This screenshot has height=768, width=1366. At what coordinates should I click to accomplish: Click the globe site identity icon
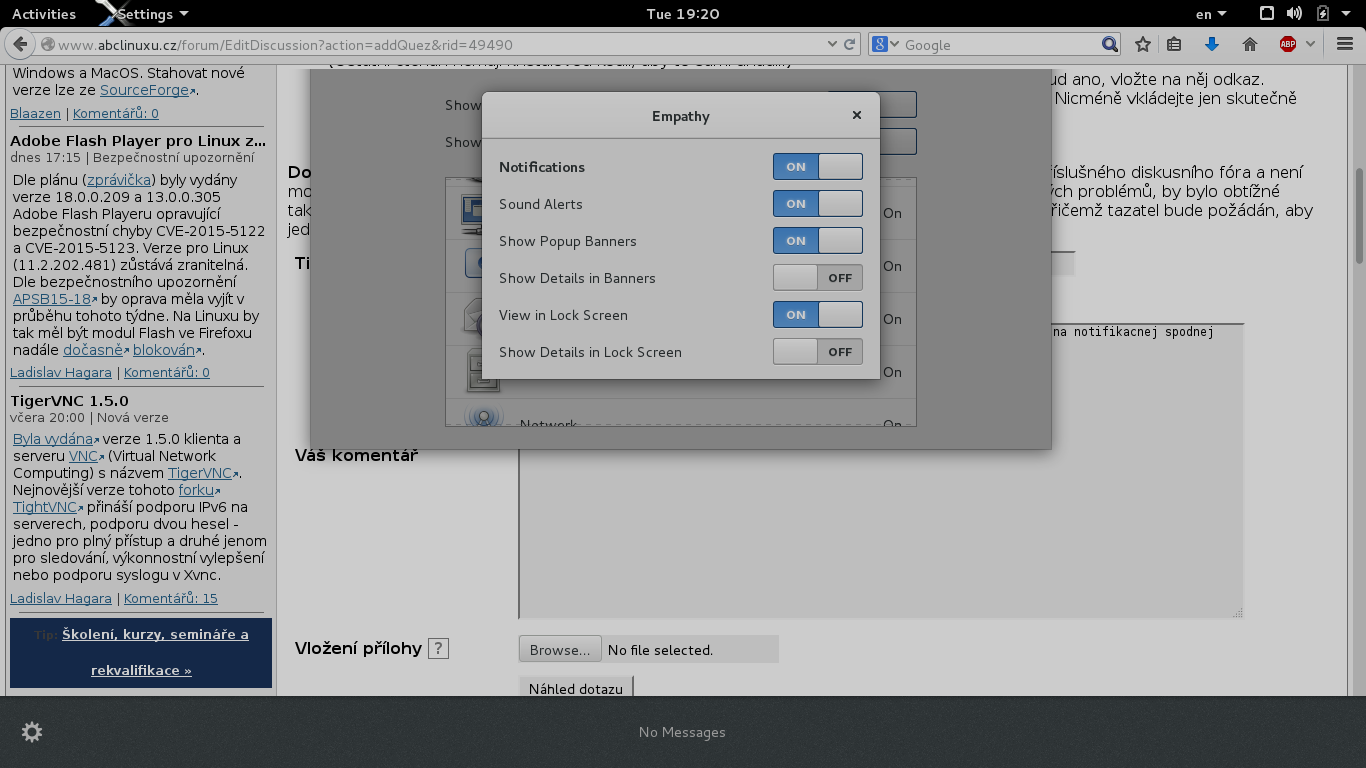click(47, 44)
